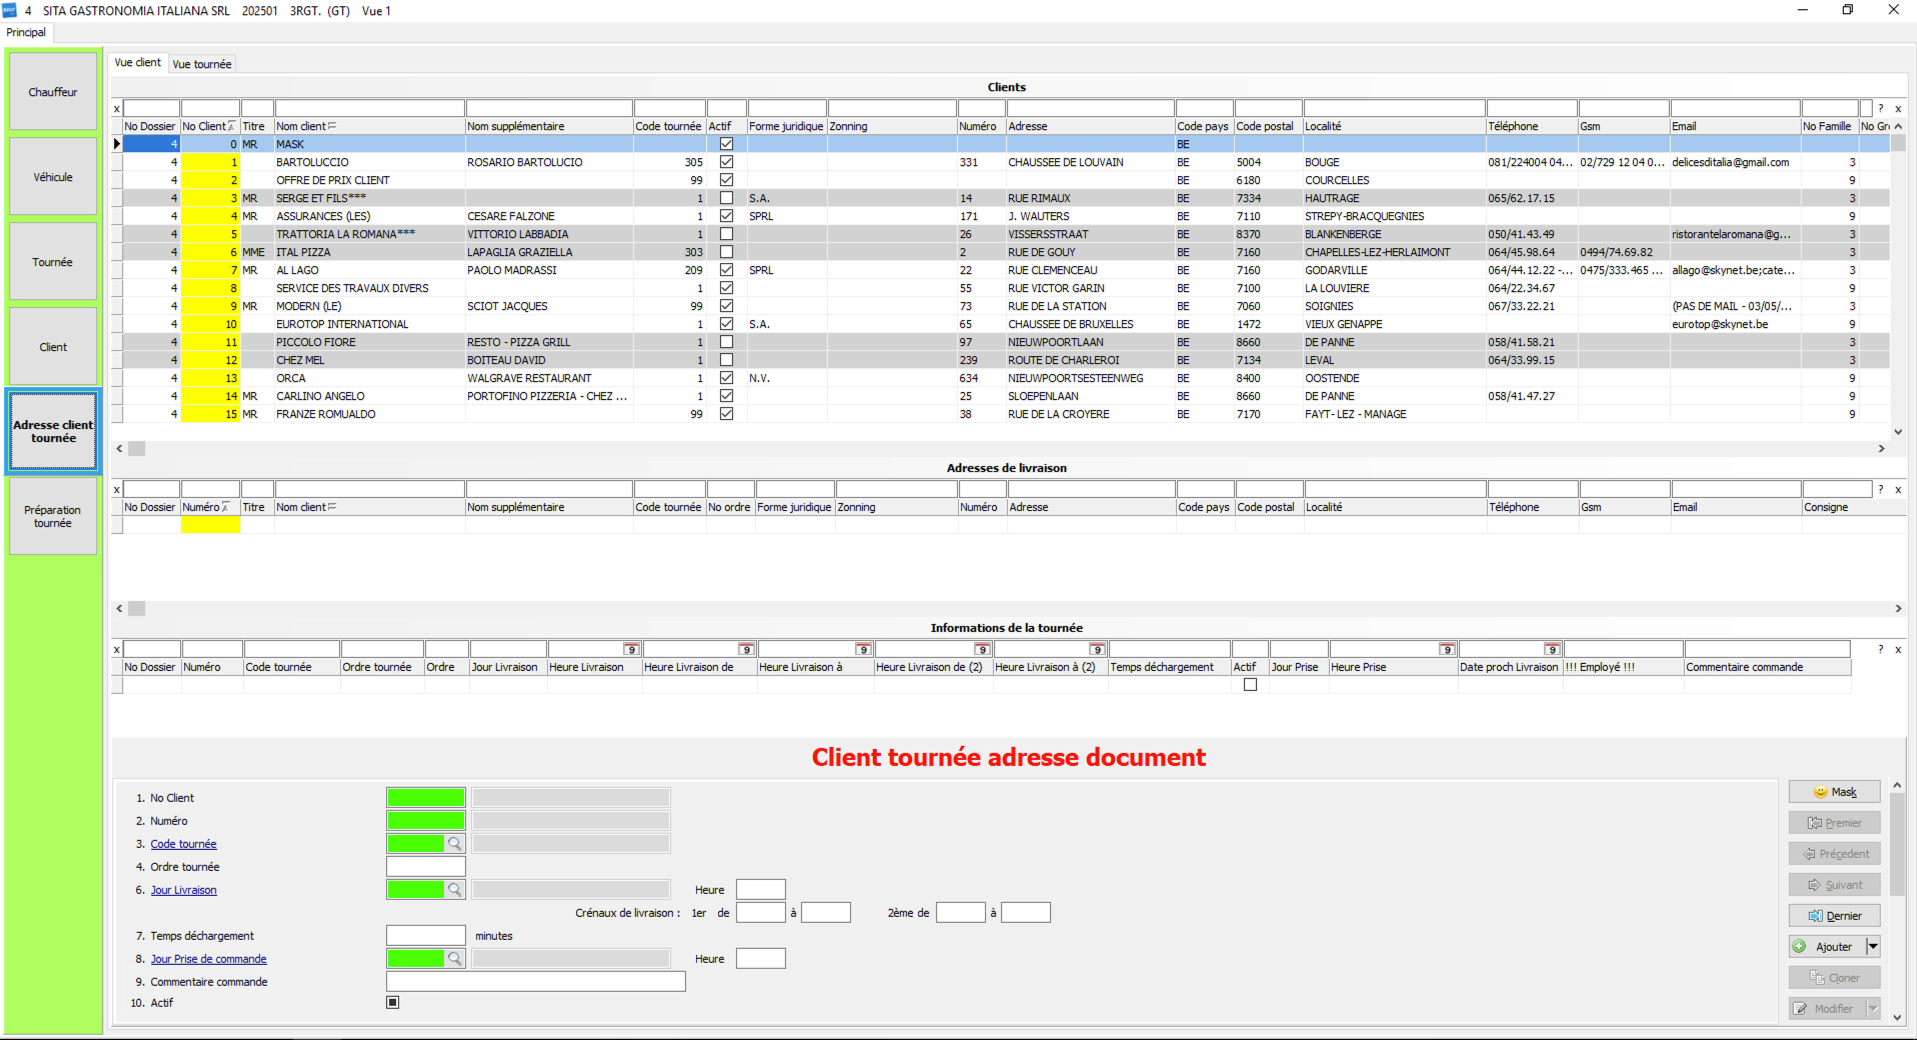1917x1040 pixels.
Task: Click the ? help icon of Informations de la tournée grid
Action: click(1881, 649)
